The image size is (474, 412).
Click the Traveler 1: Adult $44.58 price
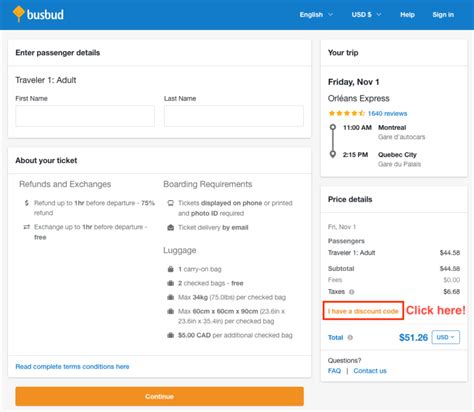pyautogui.click(x=450, y=253)
